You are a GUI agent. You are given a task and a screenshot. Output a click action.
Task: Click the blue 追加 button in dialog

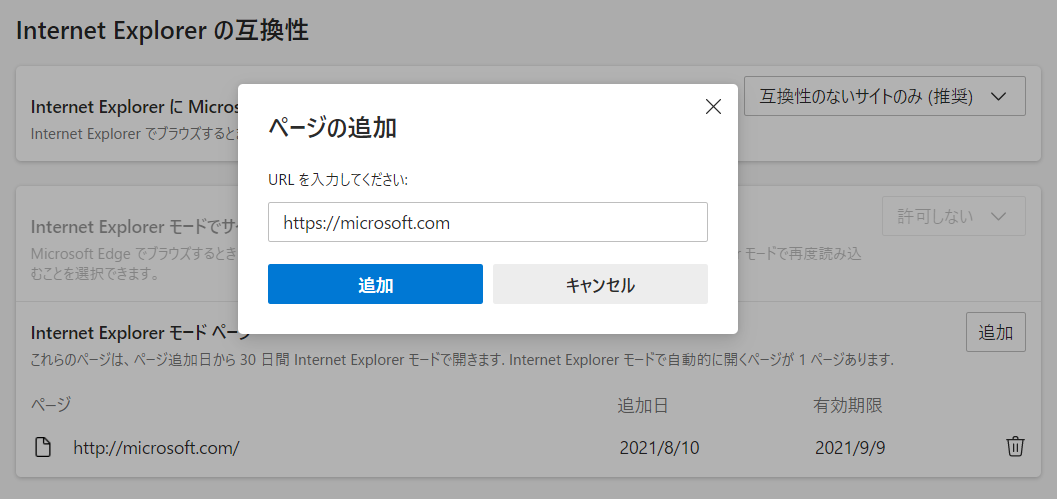pyautogui.click(x=375, y=284)
